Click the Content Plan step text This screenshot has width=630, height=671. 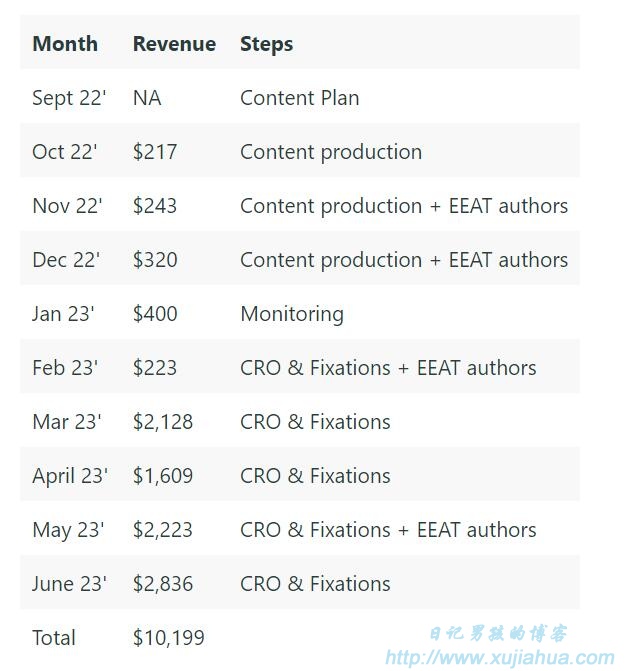pos(300,98)
